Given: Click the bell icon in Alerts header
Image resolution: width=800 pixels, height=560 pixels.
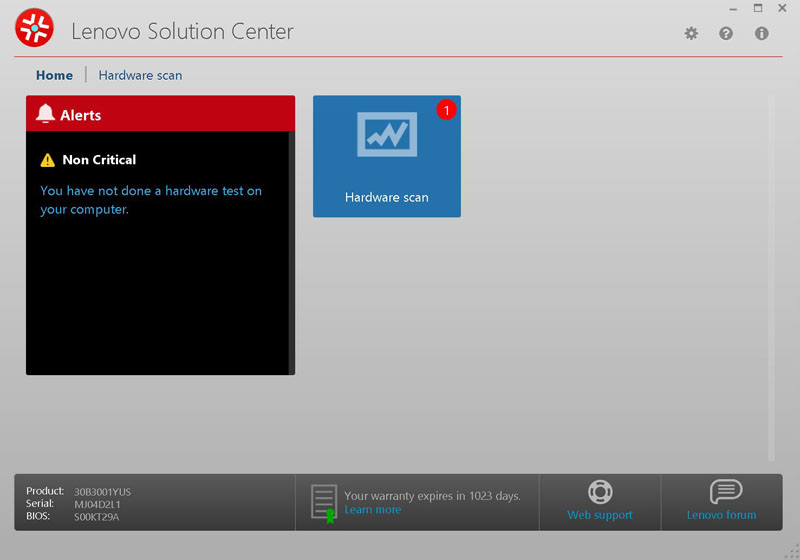Looking at the screenshot, I should pos(45,114).
